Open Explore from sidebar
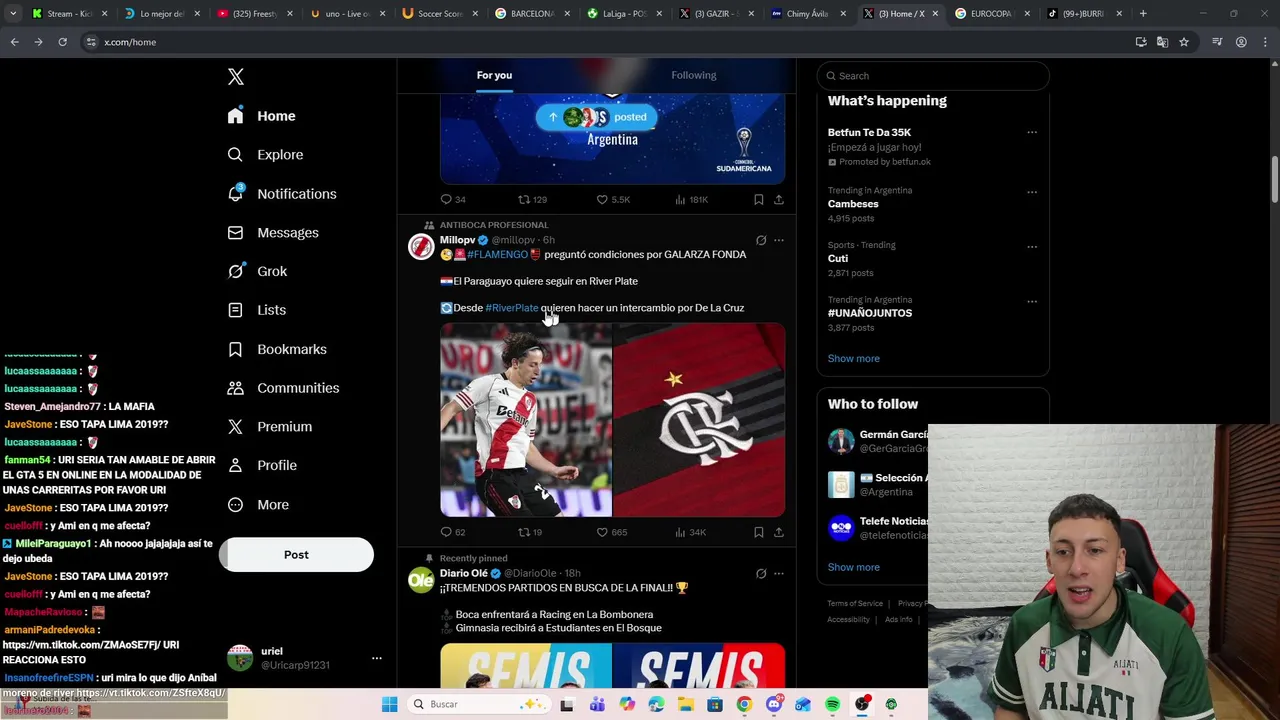The image size is (1280, 720). coord(265,155)
